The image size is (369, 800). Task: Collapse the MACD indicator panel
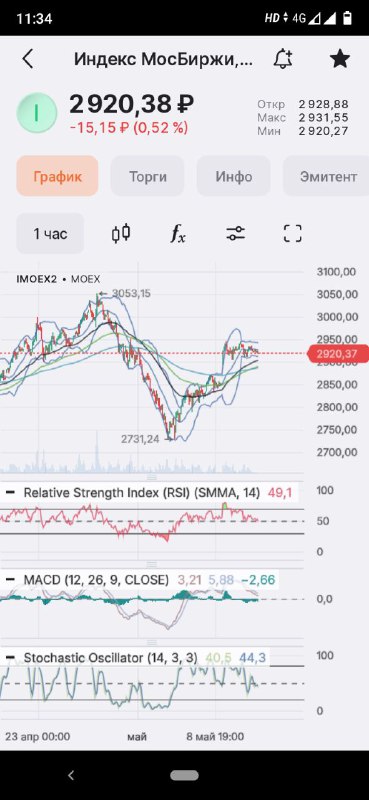tap(10, 580)
